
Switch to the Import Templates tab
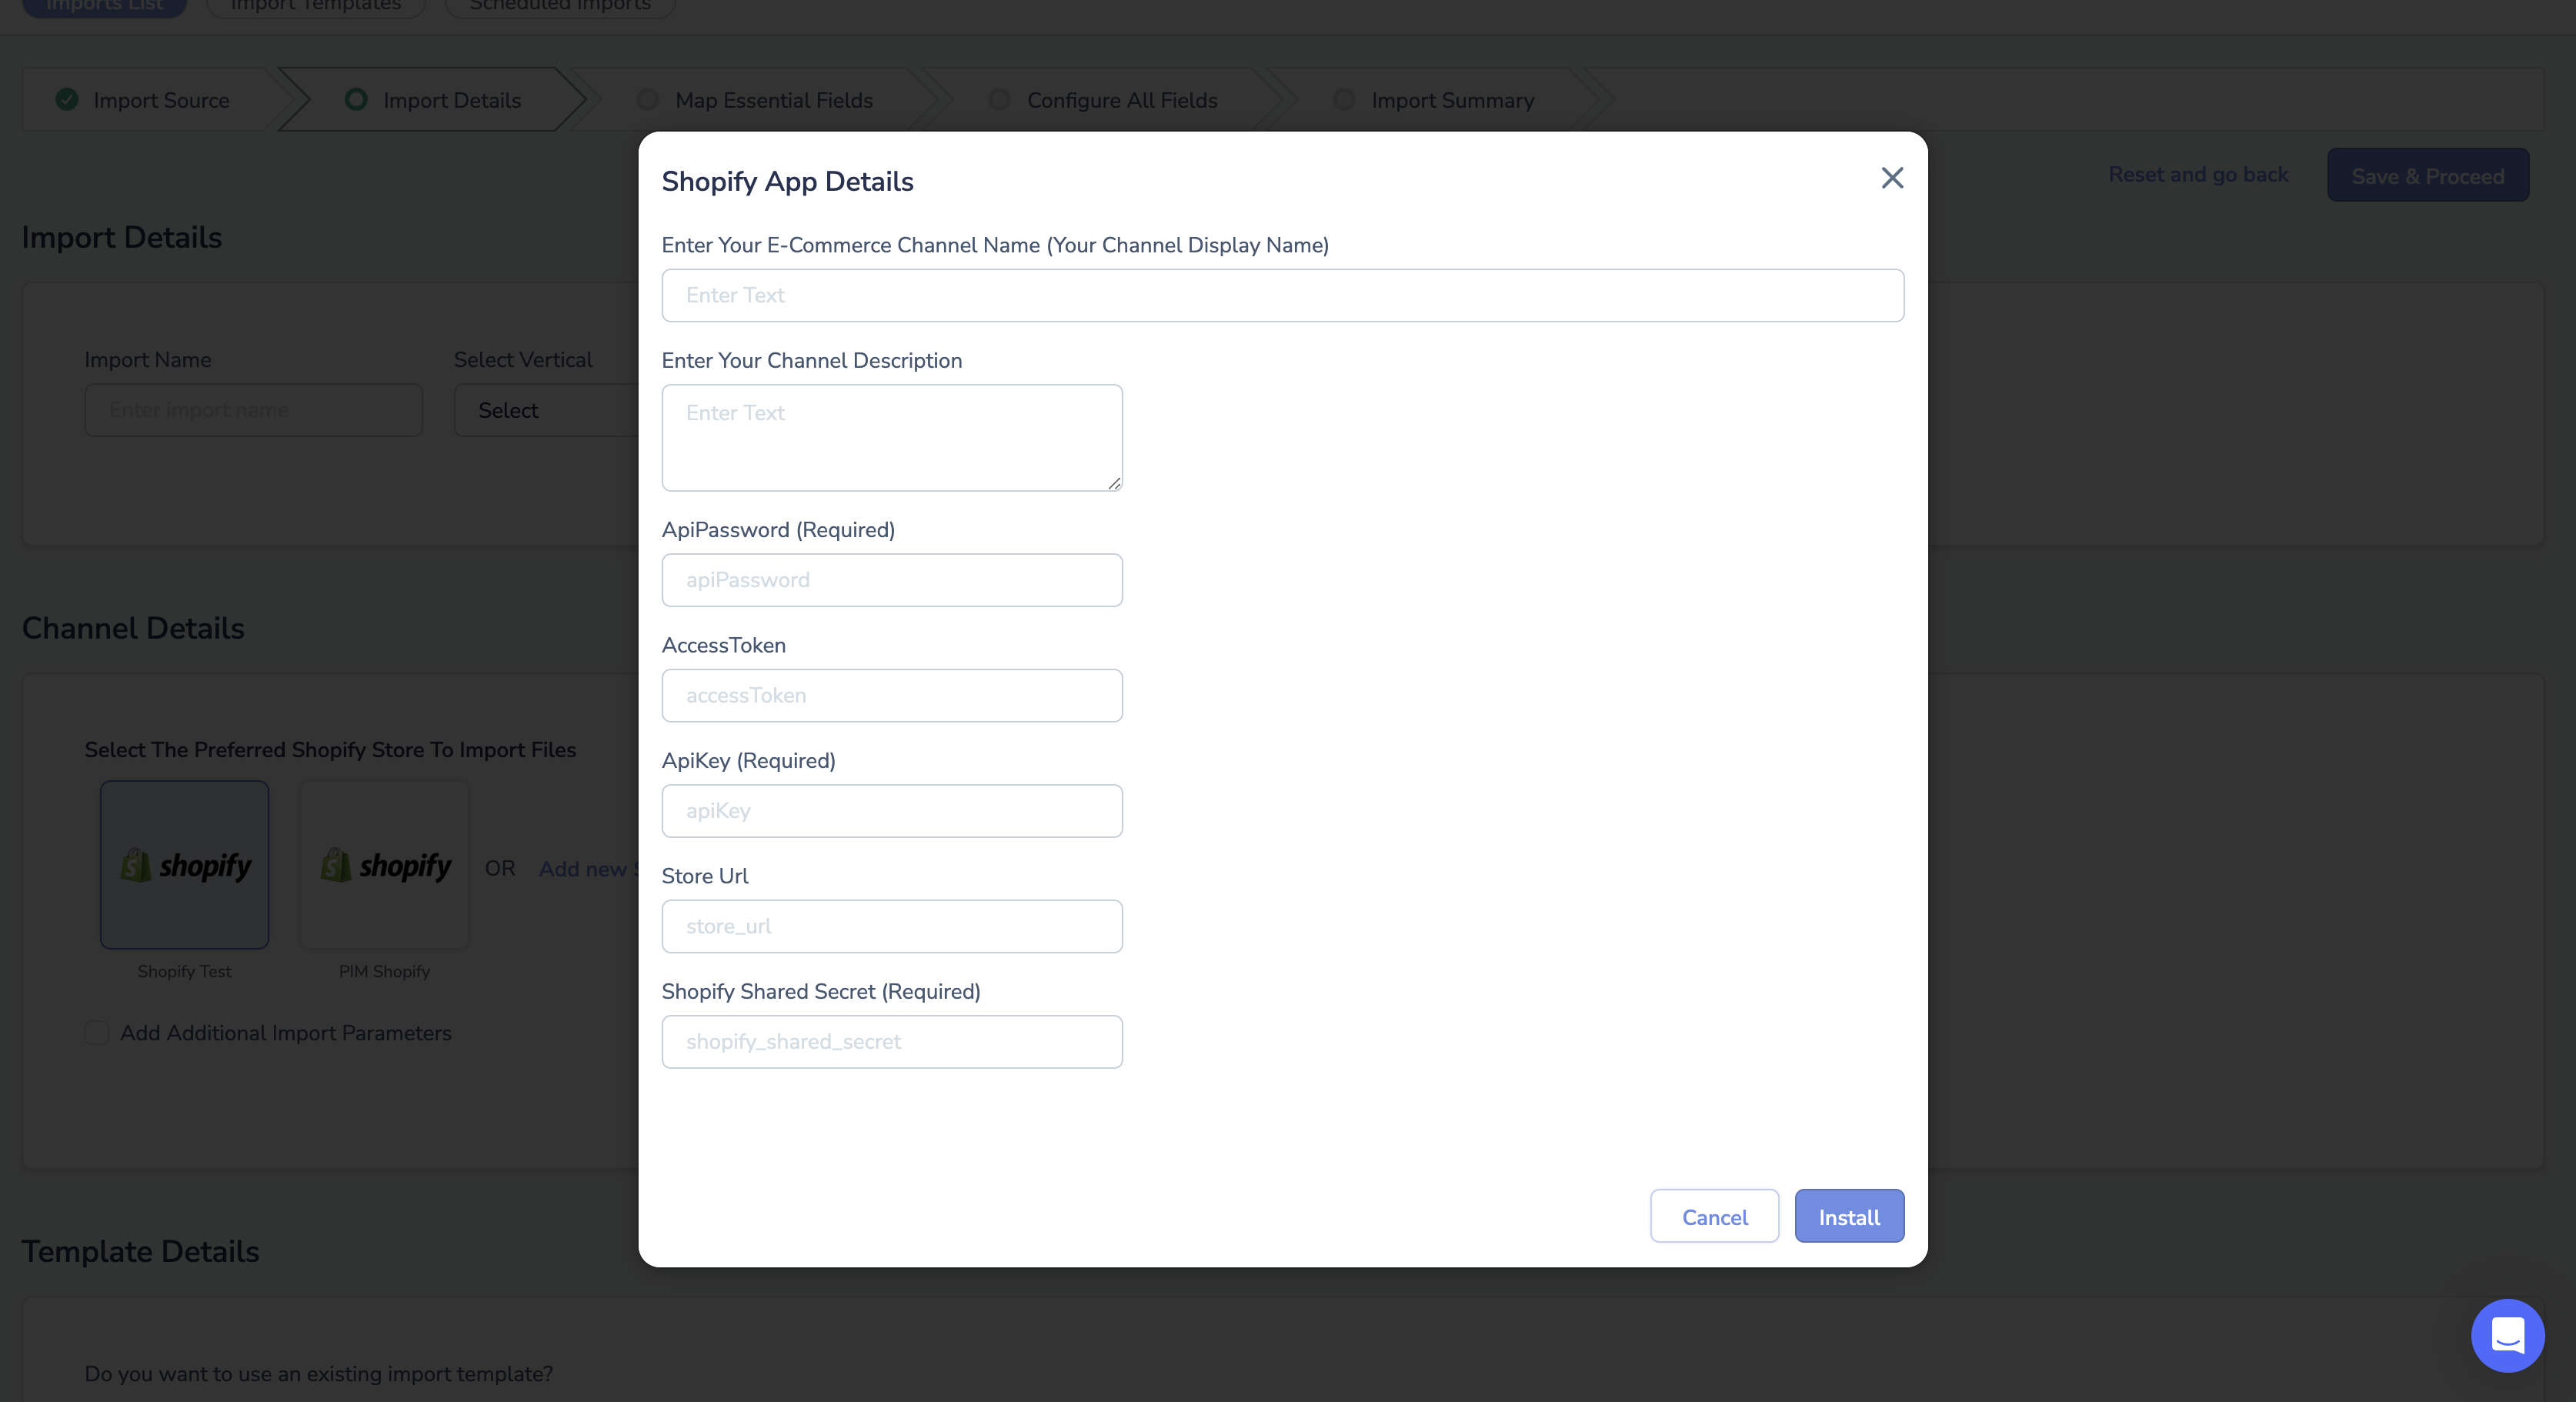coord(316,5)
